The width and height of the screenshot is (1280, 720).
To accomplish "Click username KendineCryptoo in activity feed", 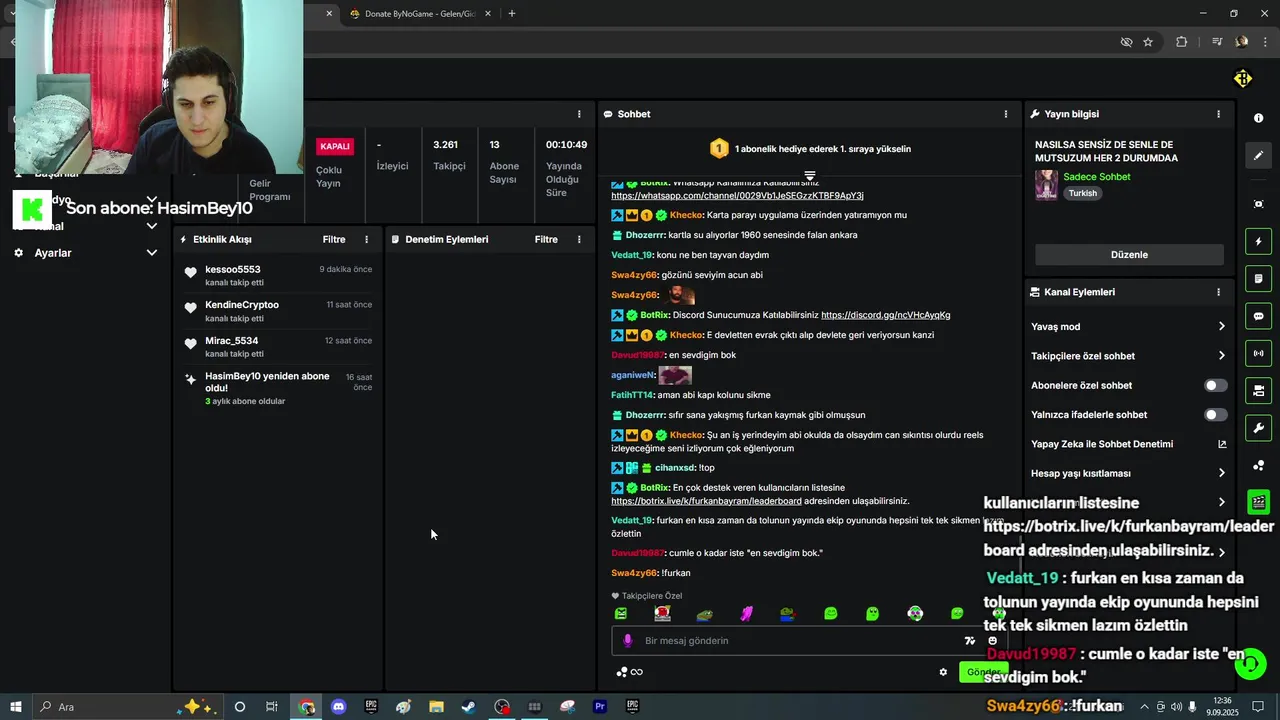I will point(242,305).
